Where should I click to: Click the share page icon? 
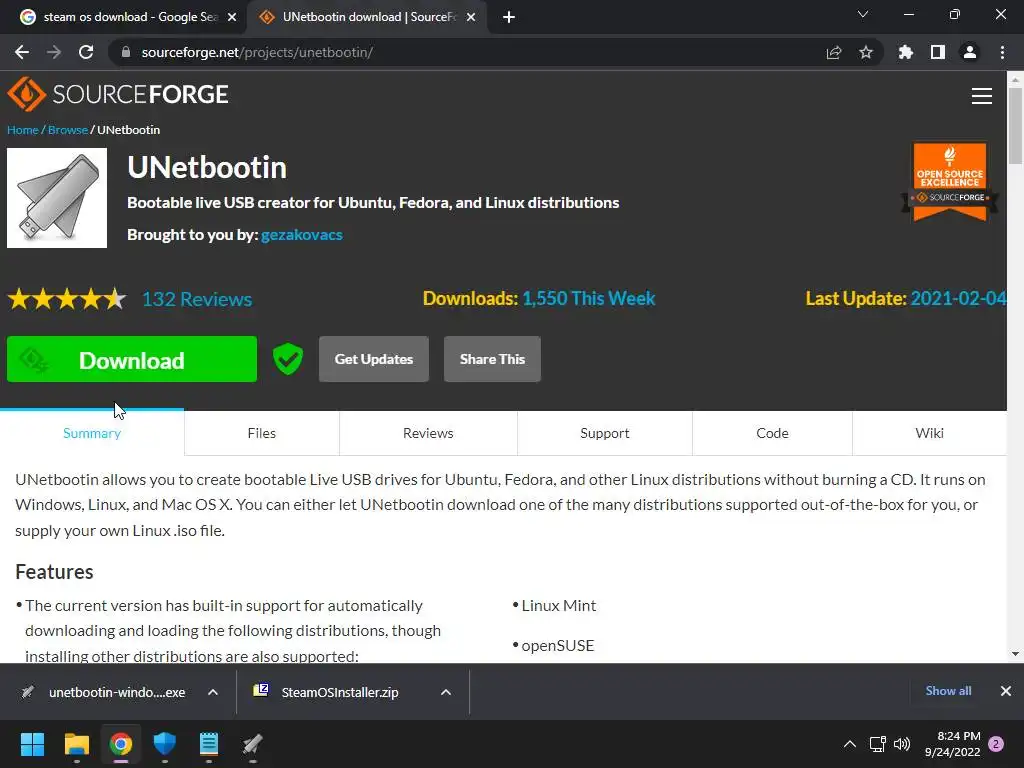834,52
